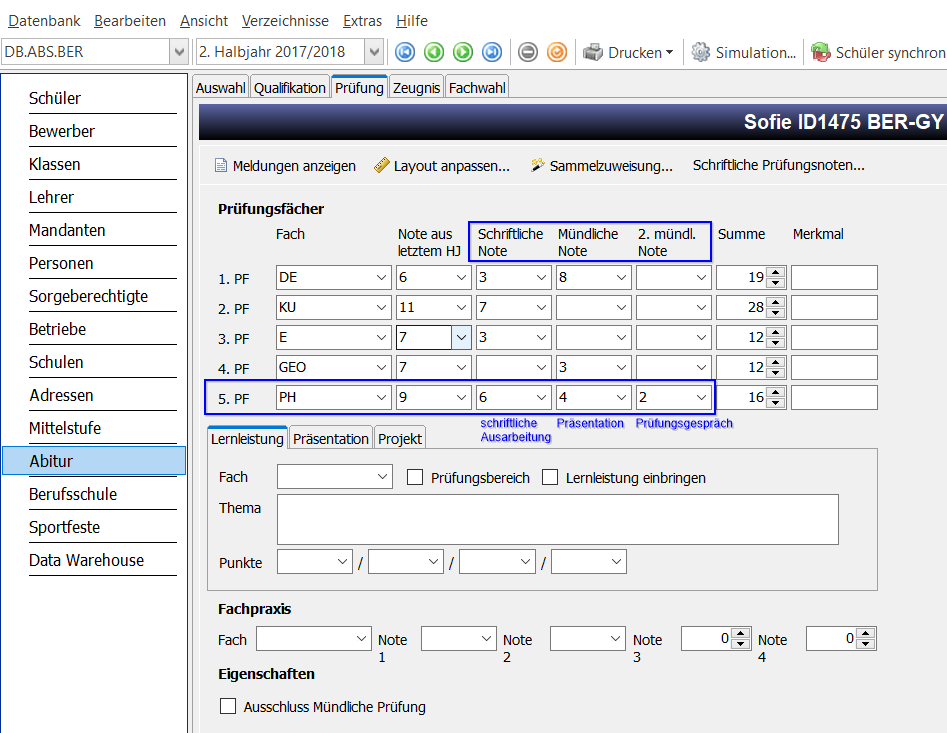This screenshot has width=947, height=733.
Task: Increase Fachpraxis Note 3 spinner
Action: pyautogui.click(x=741, y=633)
